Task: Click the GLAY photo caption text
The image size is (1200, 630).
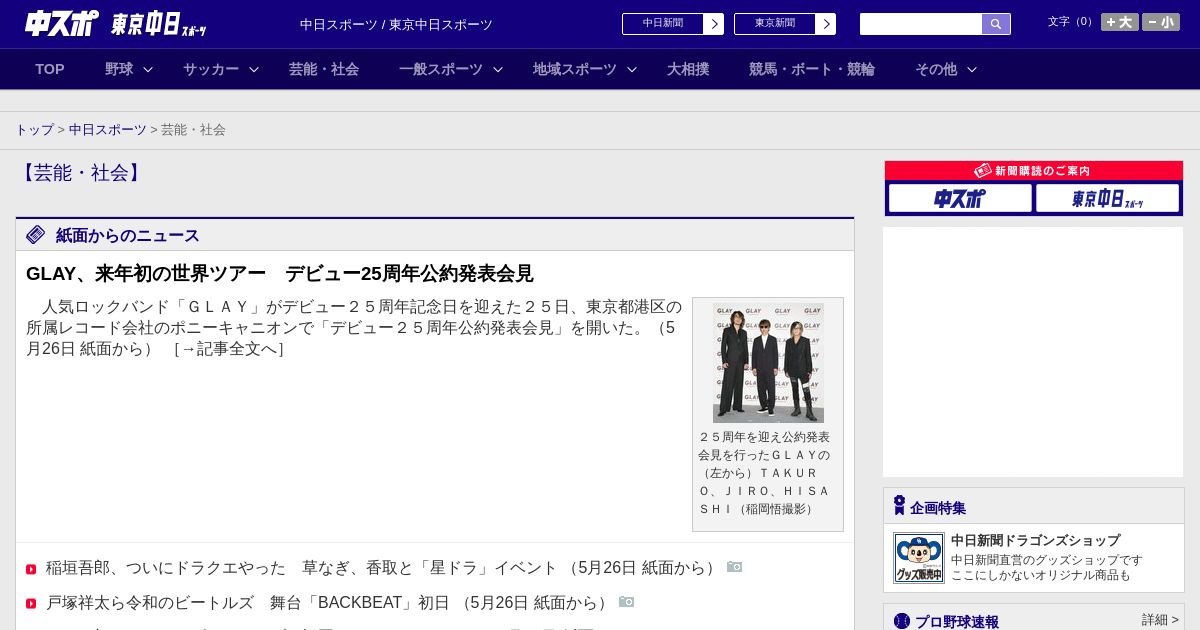Action: coord(765,473)
